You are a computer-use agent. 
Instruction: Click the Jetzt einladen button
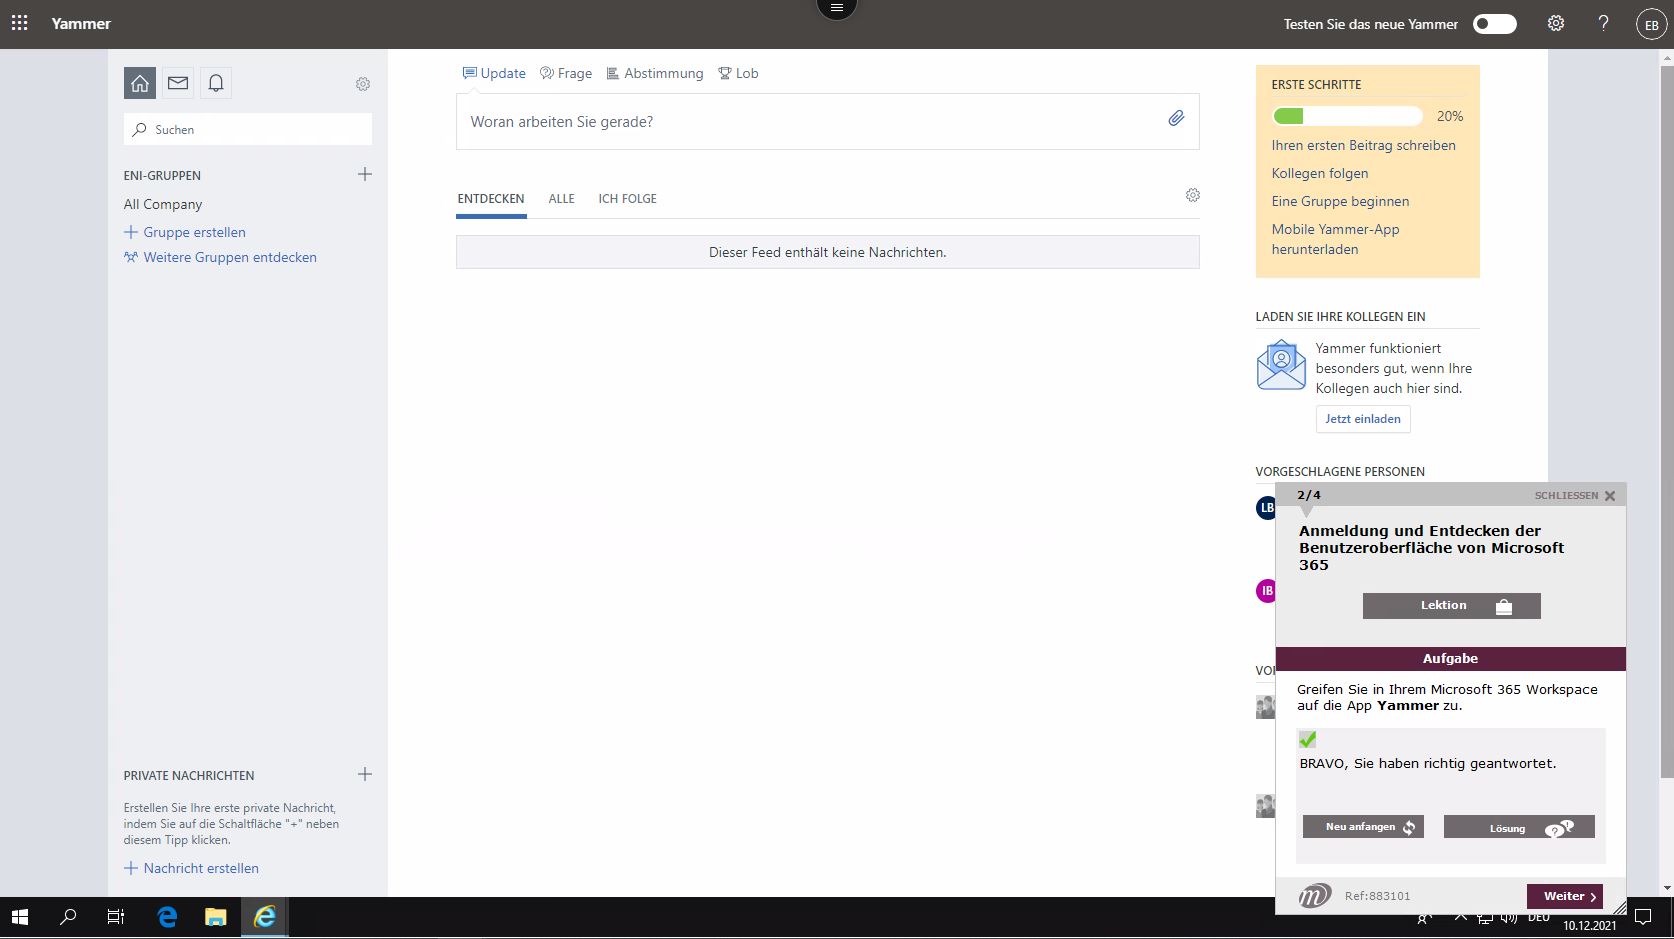click(1363, 419)
